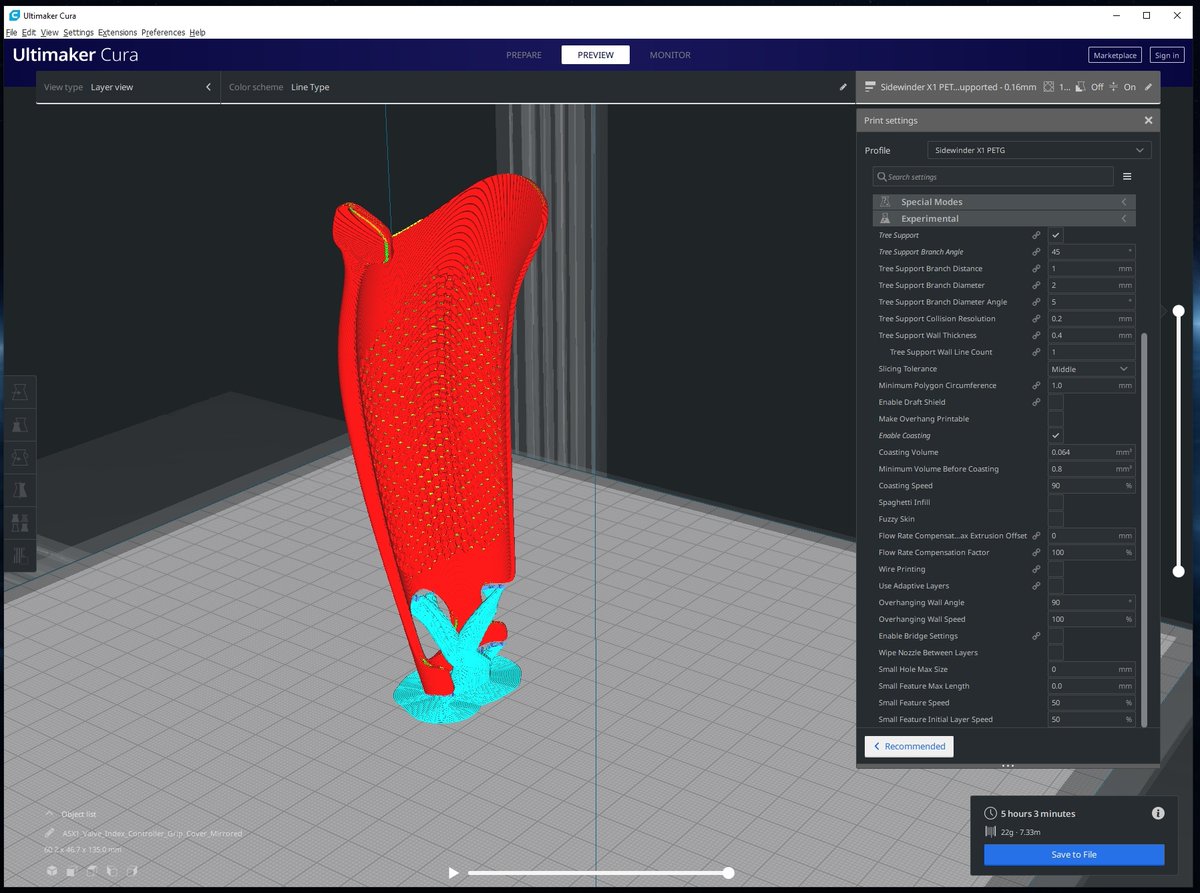Click the Overhanging Wall Angle field
This screenshot has height=893, width=1200.
(x=1091, y=602)
